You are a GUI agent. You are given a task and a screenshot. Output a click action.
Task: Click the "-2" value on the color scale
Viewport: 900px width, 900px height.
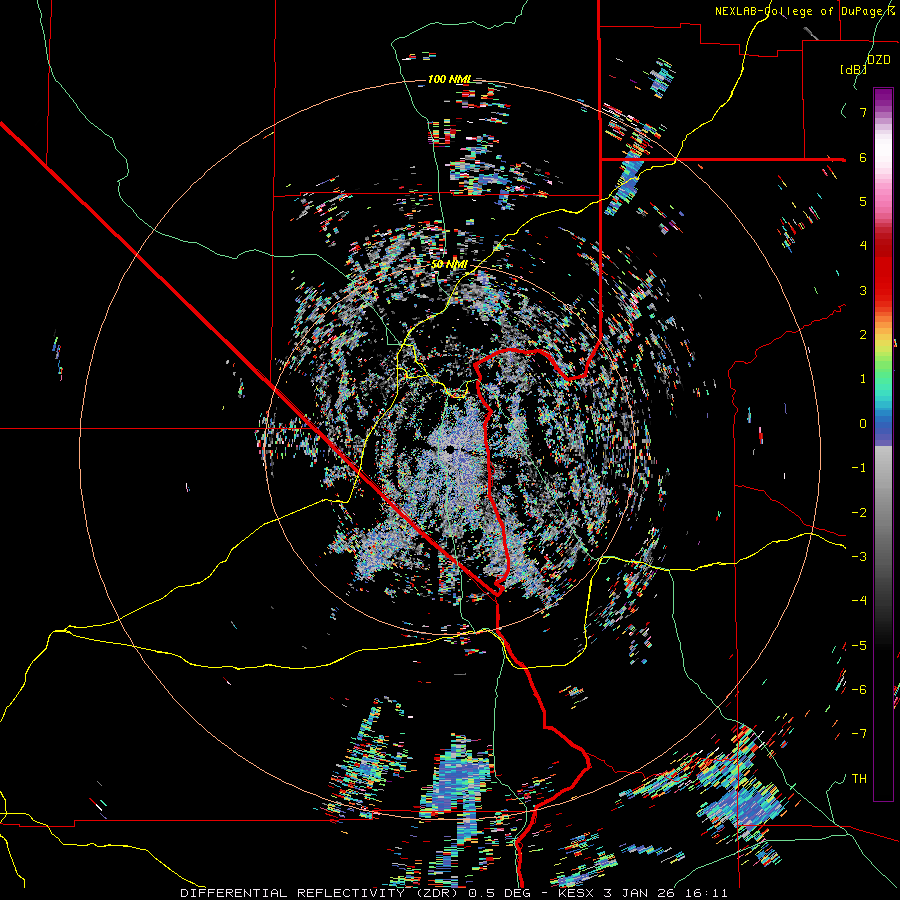coord(859,512)
